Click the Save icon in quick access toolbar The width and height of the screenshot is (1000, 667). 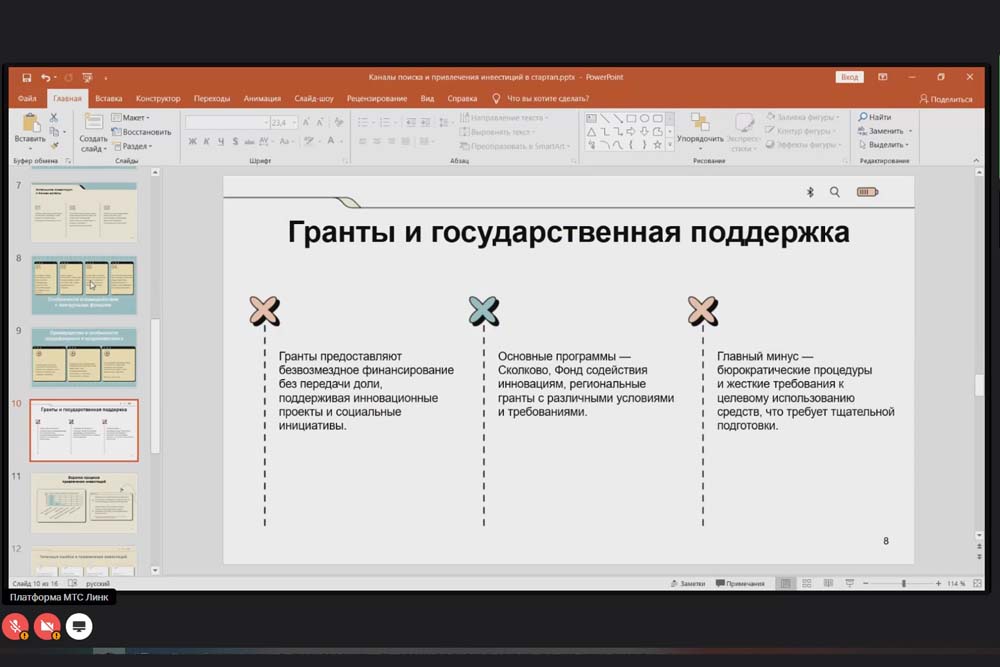point(26,77)
